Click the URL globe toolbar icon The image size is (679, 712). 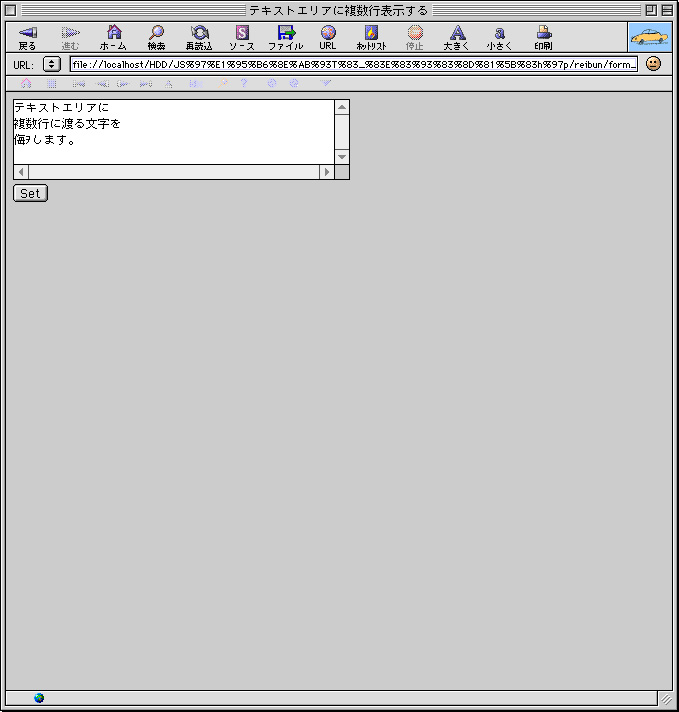[328, 38]
